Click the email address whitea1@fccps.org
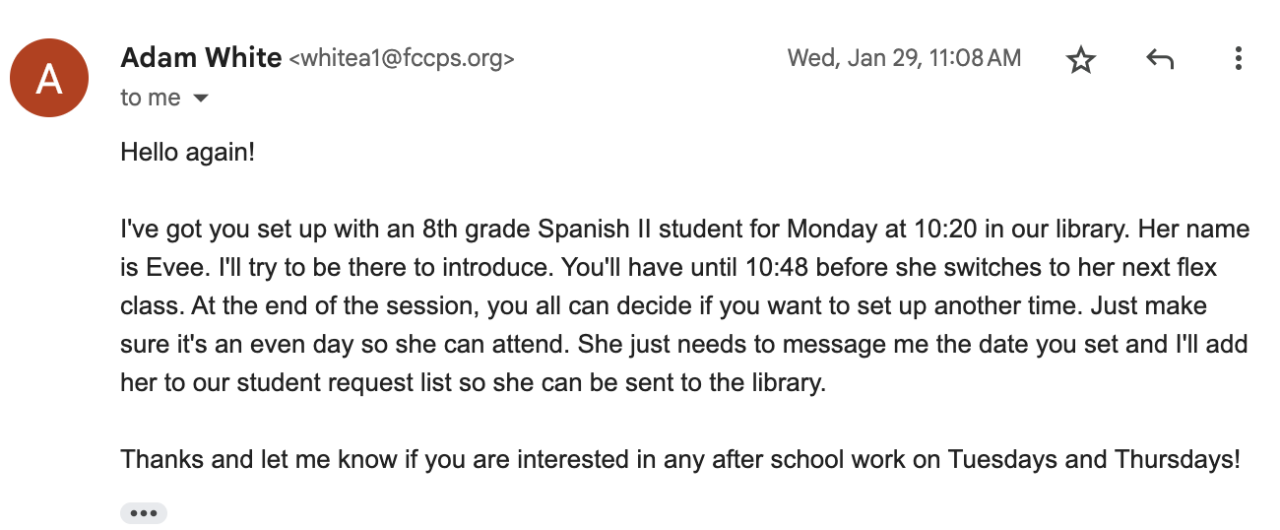 pyautogui.click(x=401, y=59)
